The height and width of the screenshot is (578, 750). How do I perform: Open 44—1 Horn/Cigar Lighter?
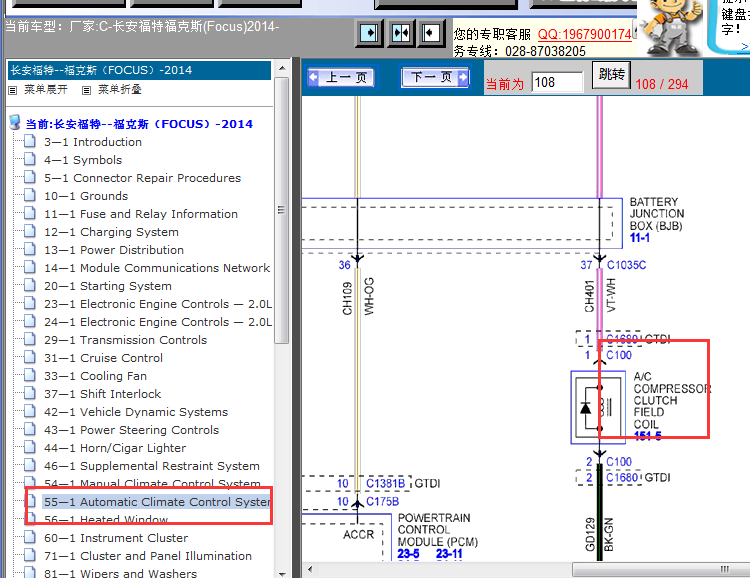[115, 448]
